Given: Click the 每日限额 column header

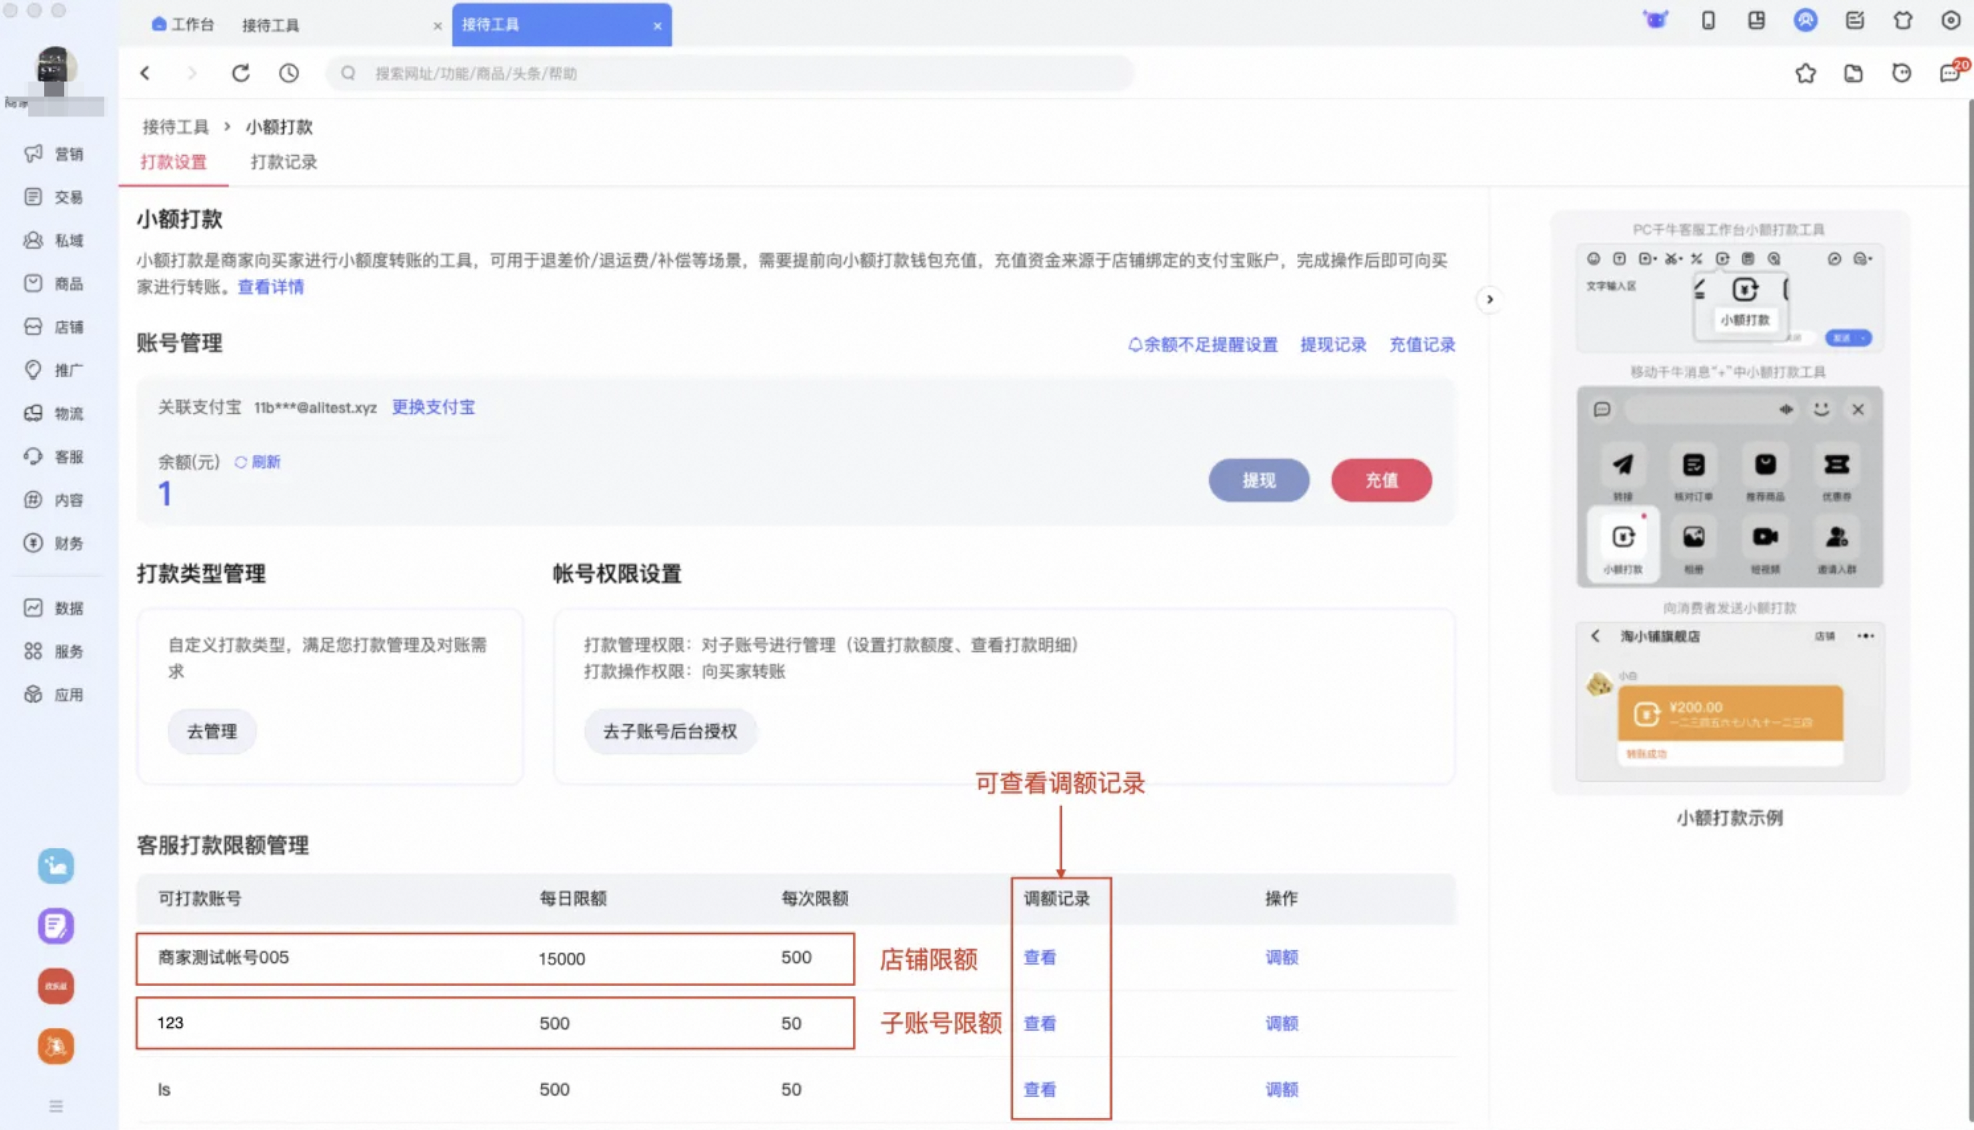Looking at the screenshot, I should coord(572,899).
